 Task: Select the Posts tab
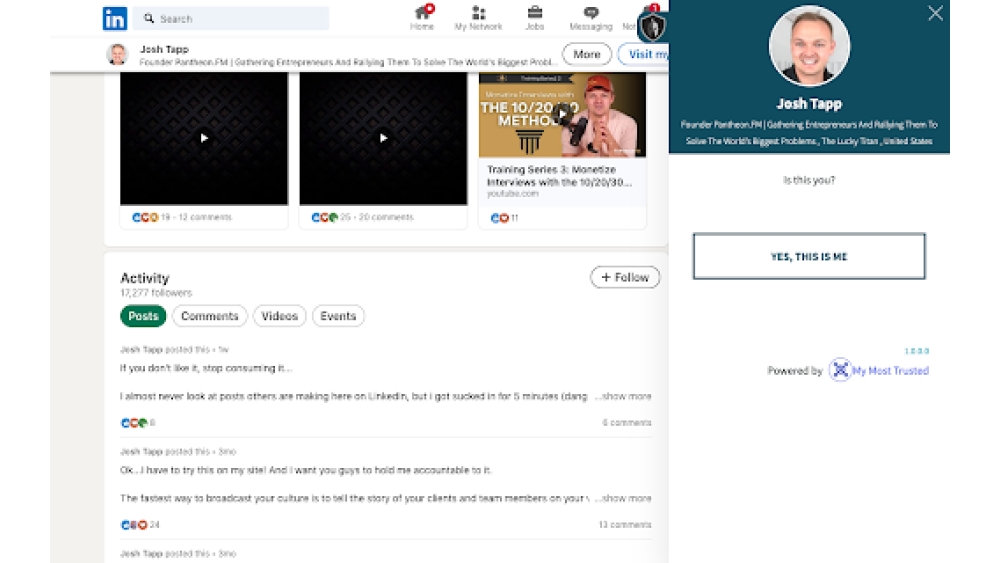(x=143, y=316)
